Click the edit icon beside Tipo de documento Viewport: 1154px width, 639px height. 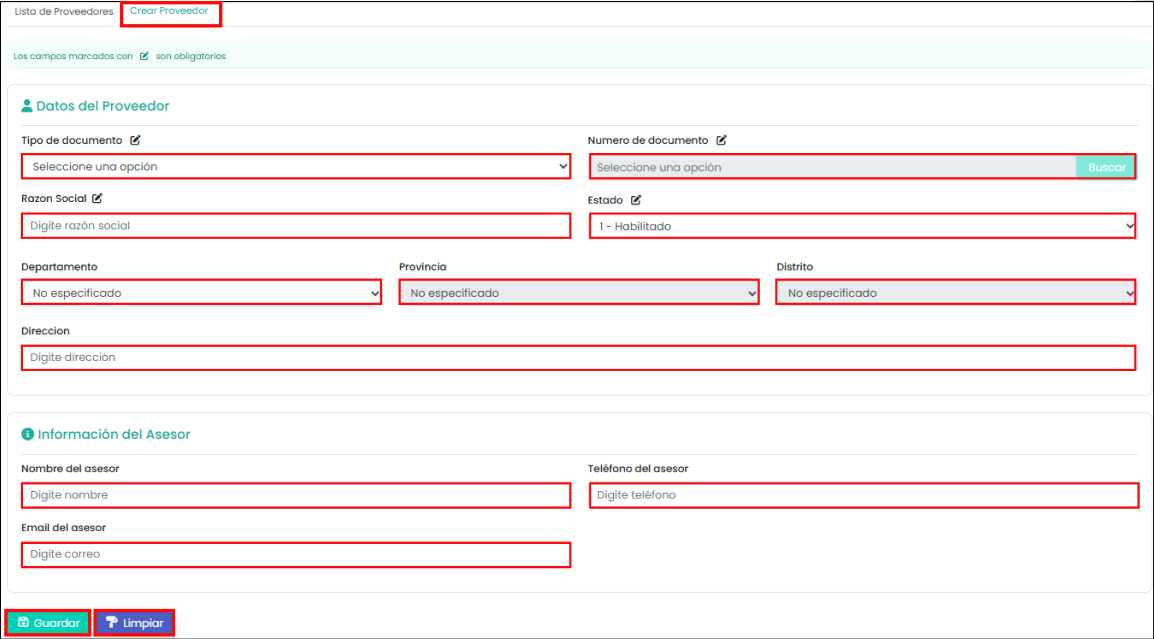[135, 141]
